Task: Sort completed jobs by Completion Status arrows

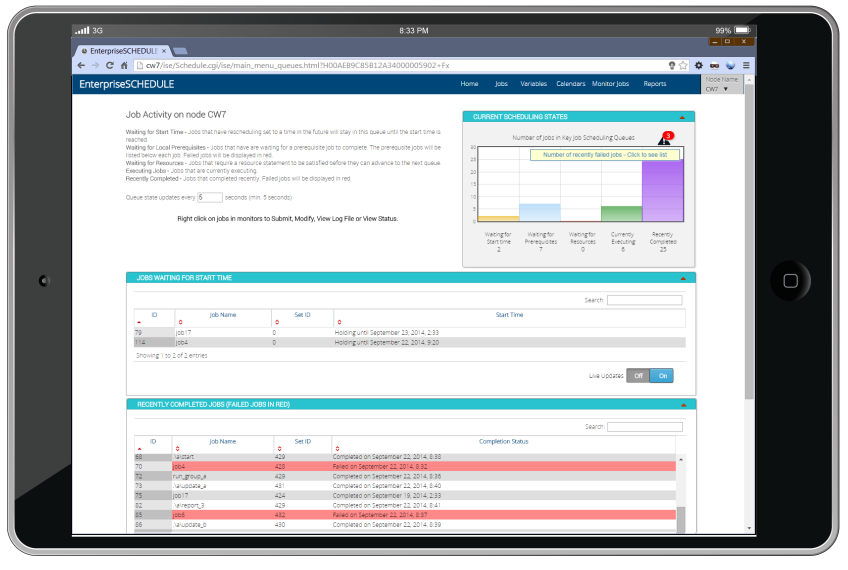Action: coord(337,449)
